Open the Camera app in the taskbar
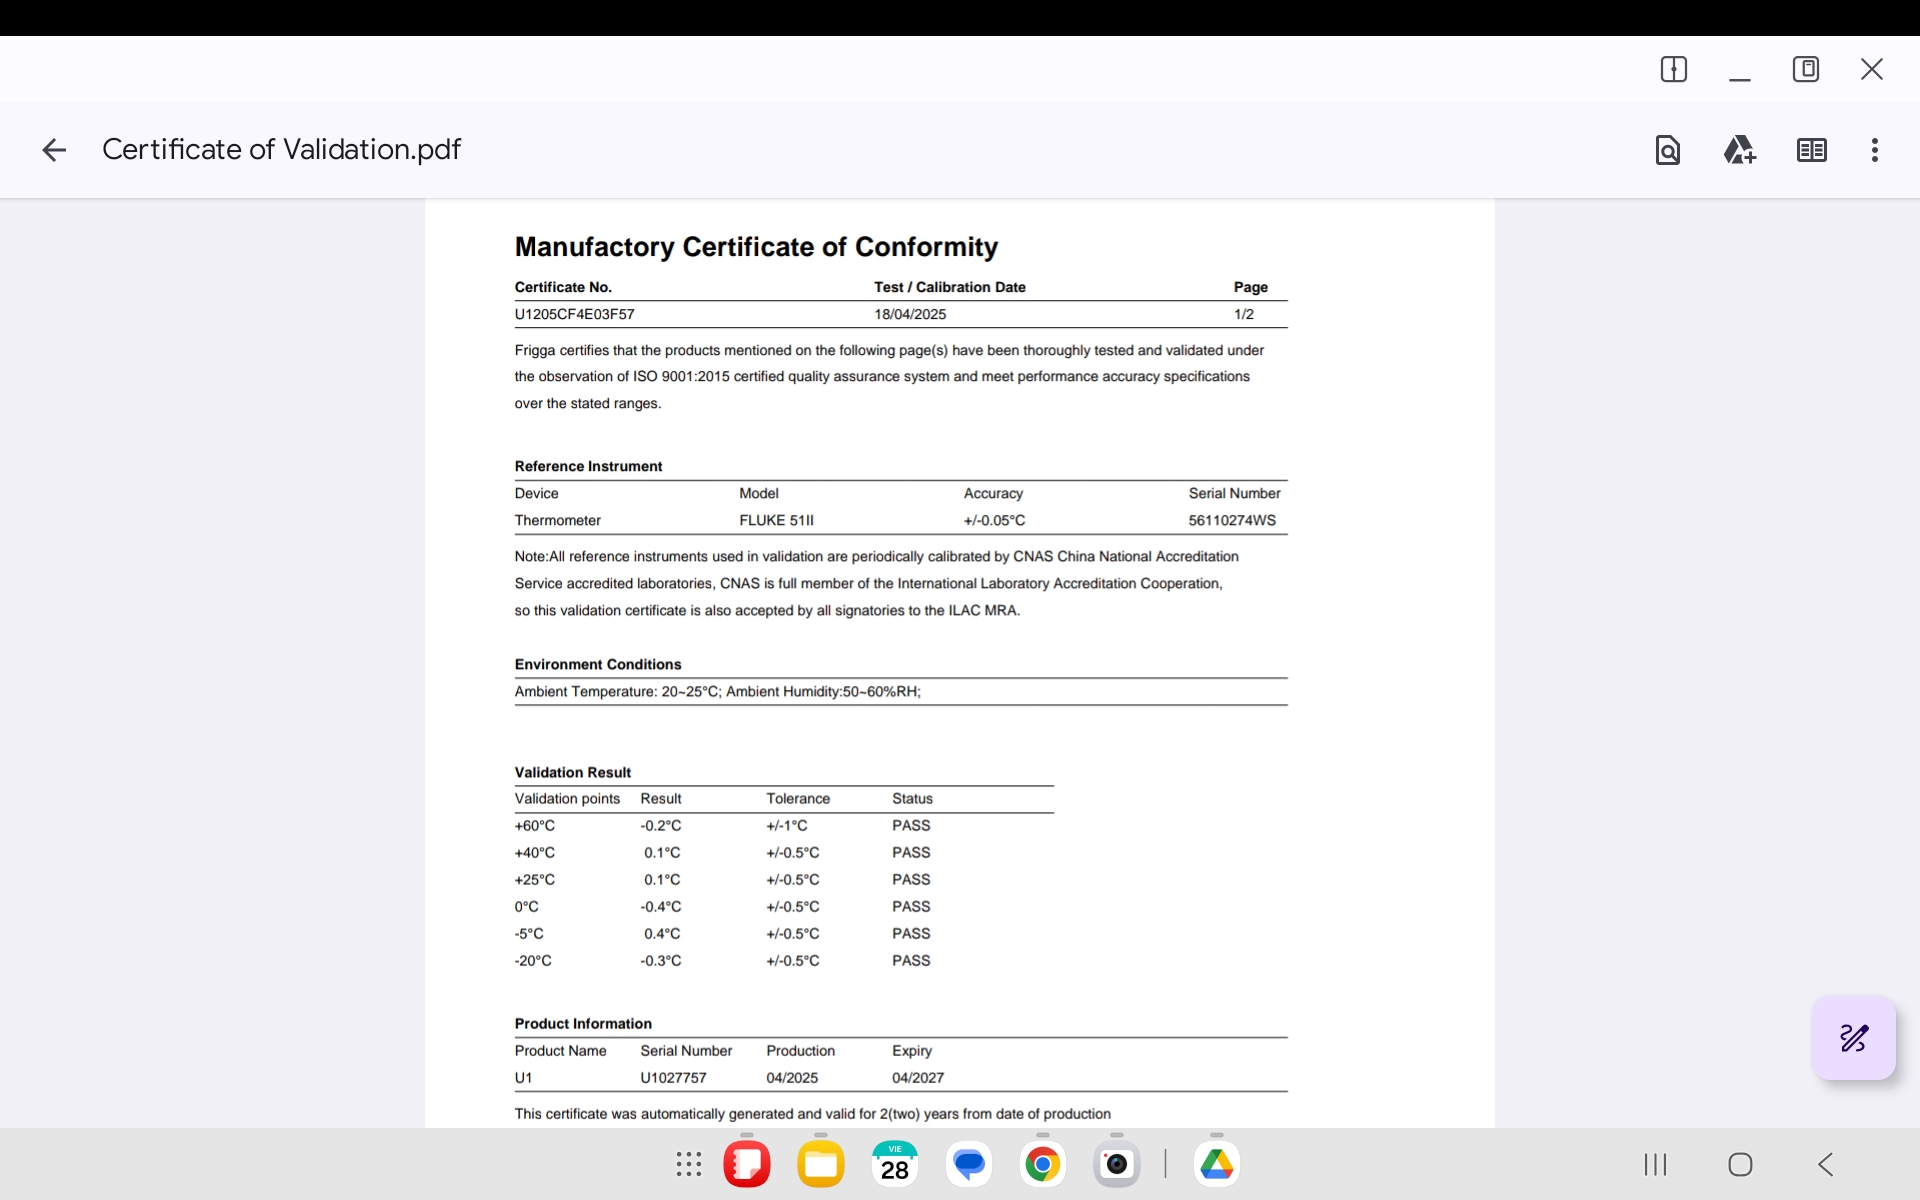 1116,1164
